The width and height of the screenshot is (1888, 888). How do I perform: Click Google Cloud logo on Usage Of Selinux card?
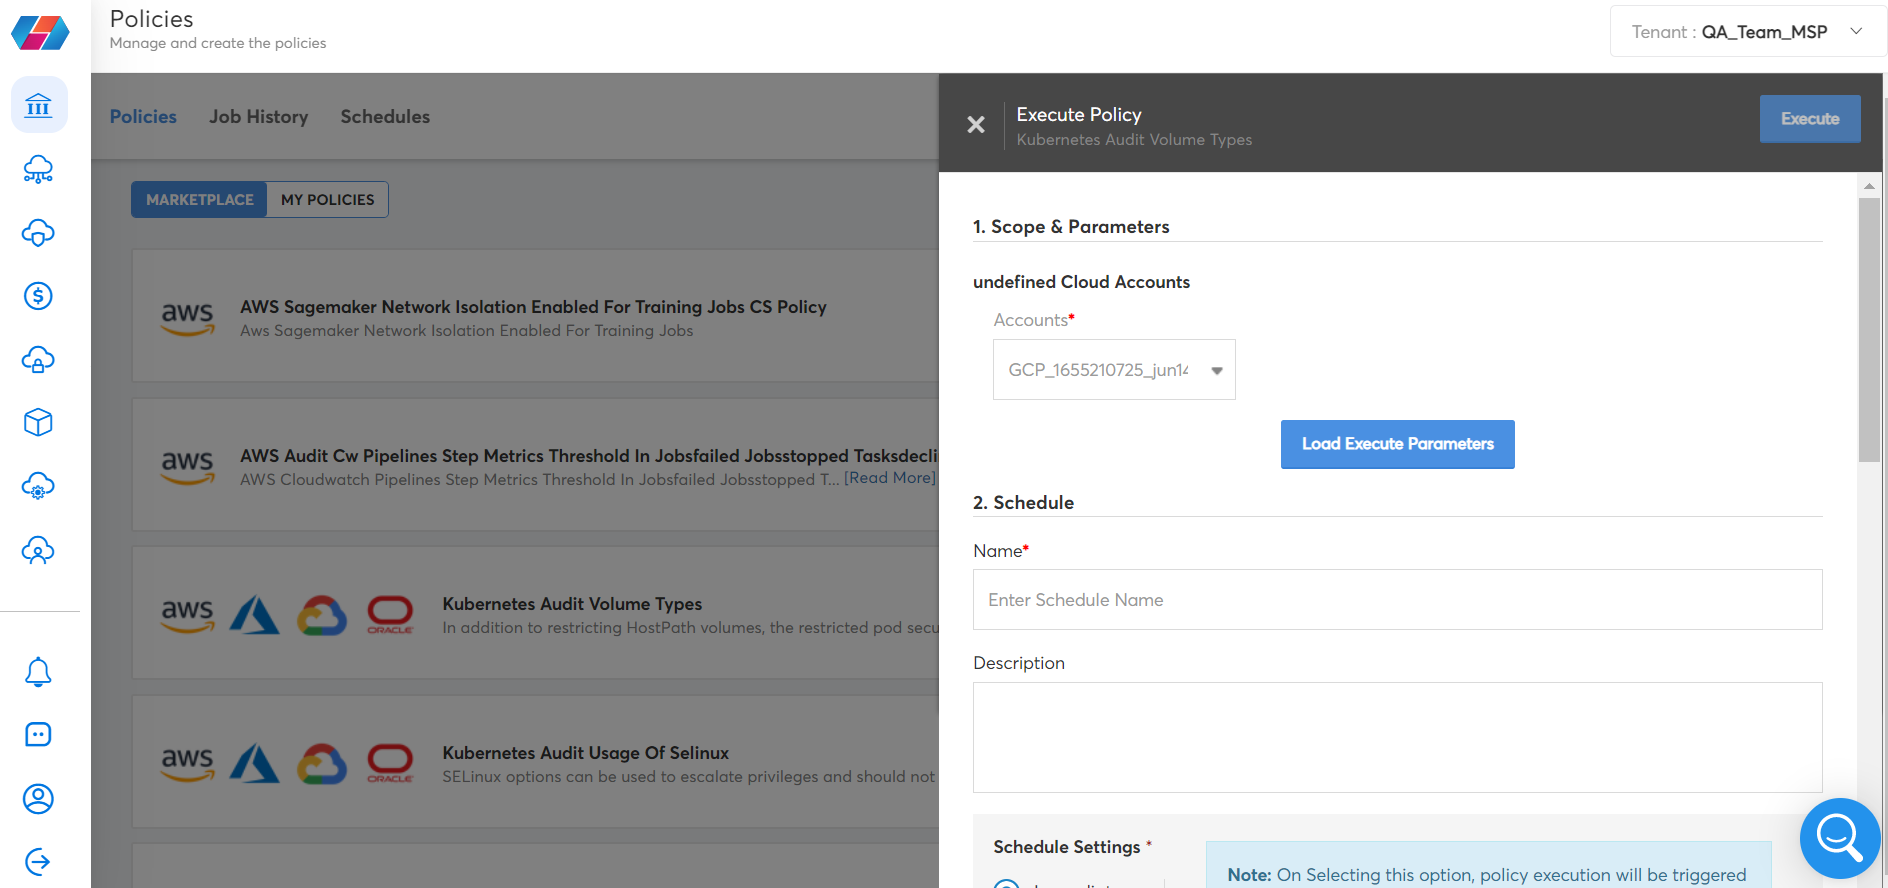[x=322, y=764]
